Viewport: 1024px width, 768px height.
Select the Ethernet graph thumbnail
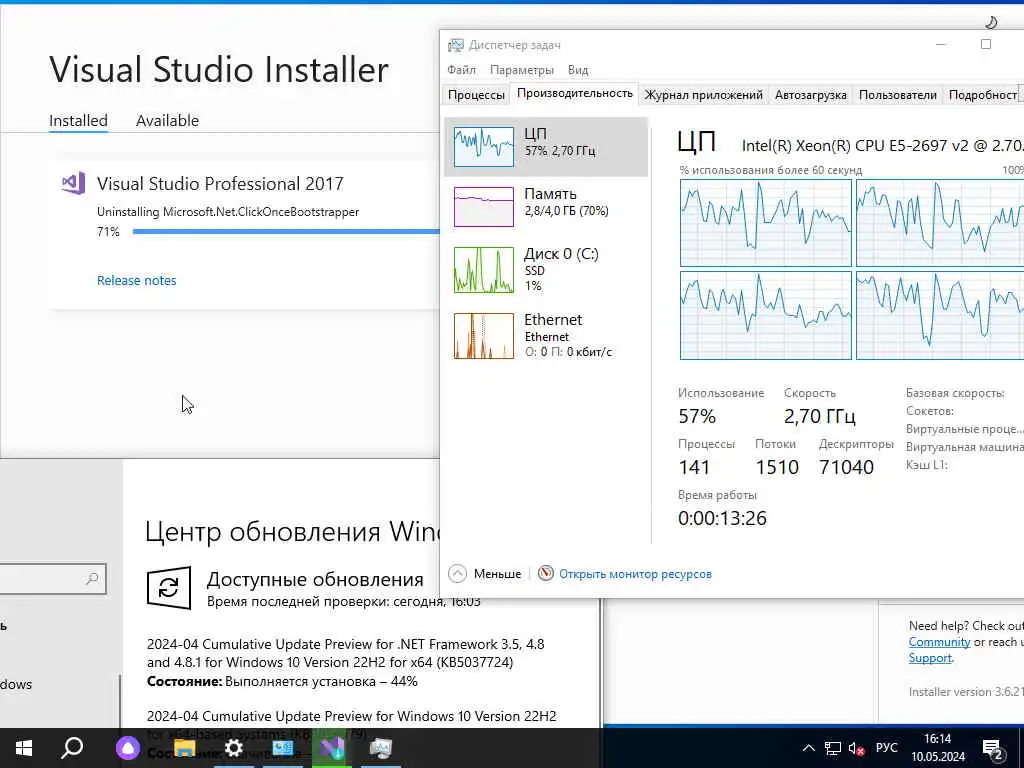483,336
